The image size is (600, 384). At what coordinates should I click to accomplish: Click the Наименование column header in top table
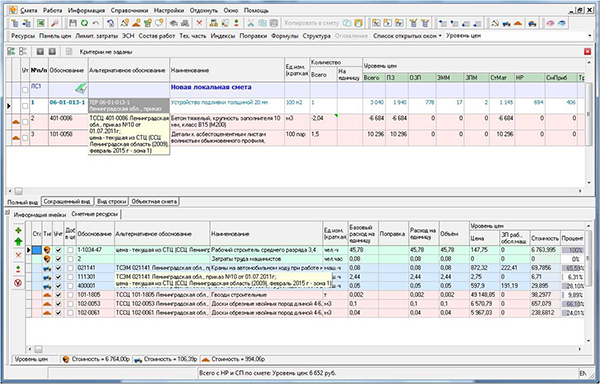[x=227, y=70]
